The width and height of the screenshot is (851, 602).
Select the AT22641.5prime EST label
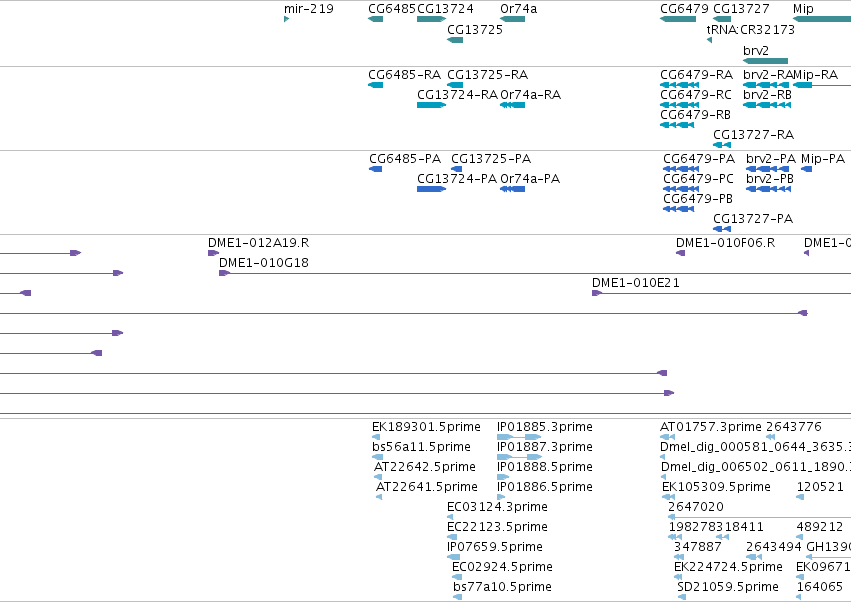427,487
